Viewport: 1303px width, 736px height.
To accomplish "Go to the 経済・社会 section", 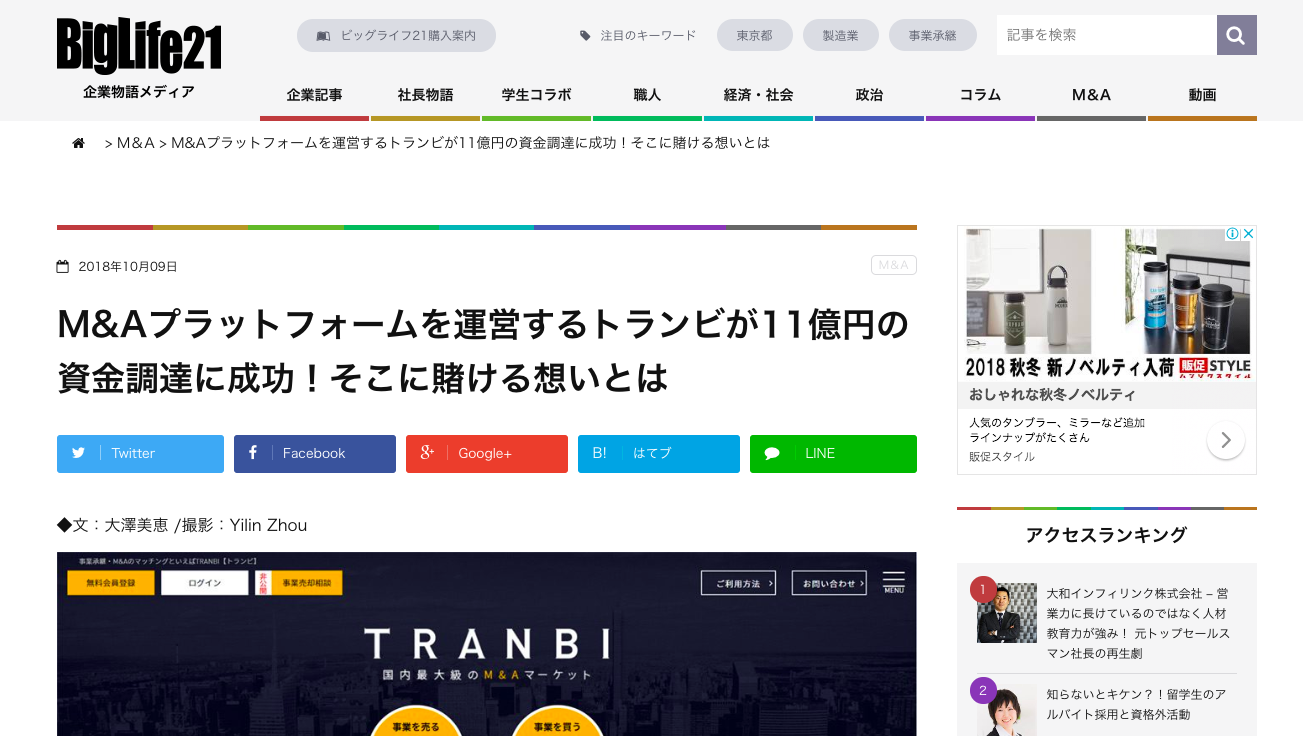I will pyautogui.click(x=758, y=96).
